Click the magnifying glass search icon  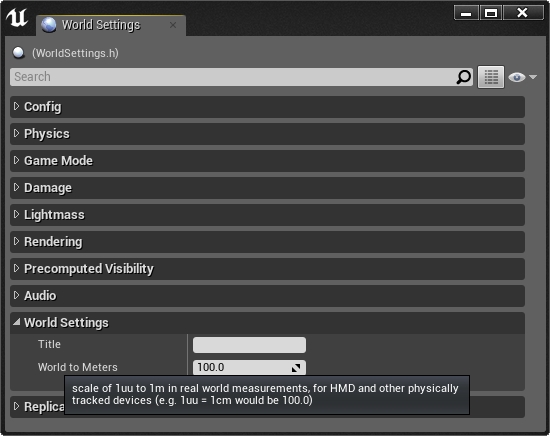coord(463,77)
